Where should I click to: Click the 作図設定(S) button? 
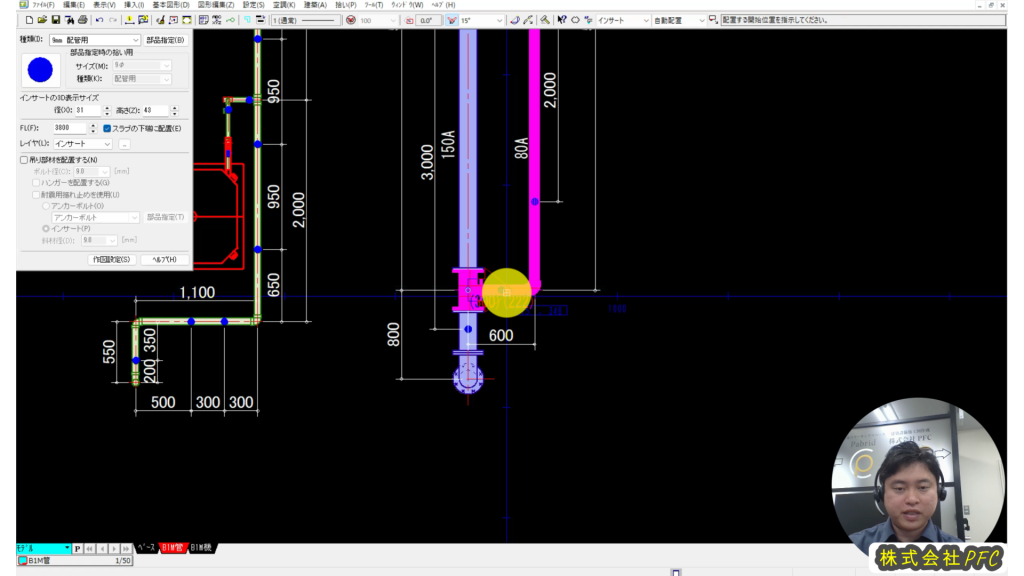point(111,259)
